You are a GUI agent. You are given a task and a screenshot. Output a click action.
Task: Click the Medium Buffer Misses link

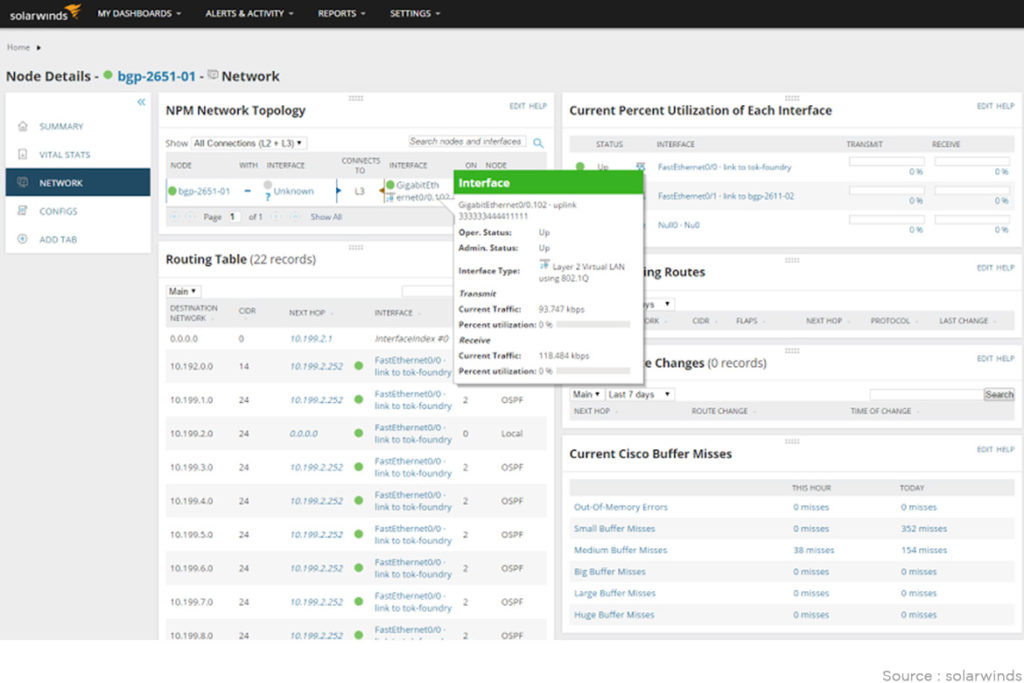point(620,550)
